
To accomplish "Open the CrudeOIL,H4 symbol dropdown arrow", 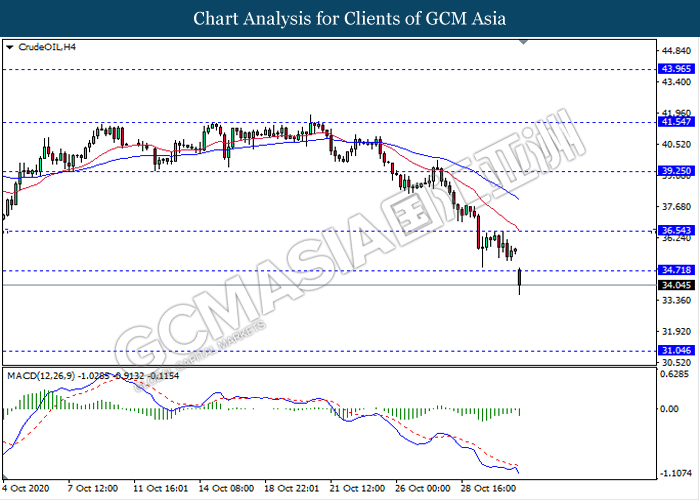I will tap(10, 47).
